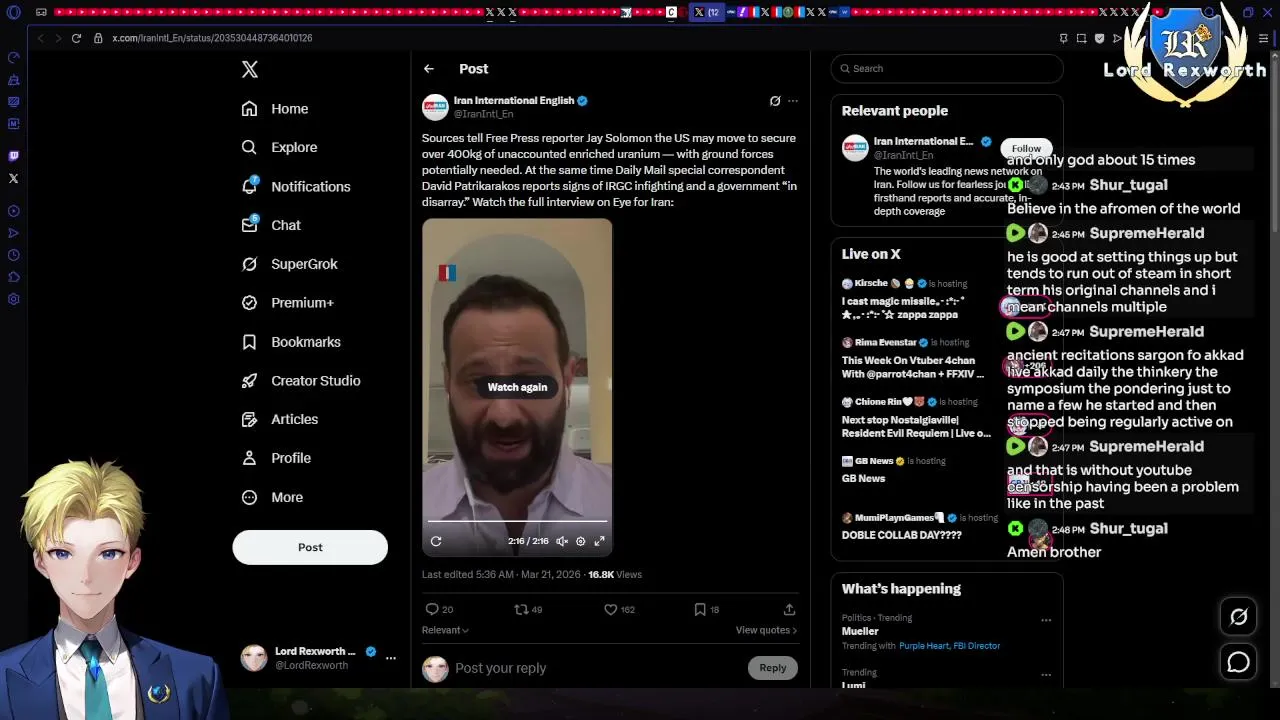Open video settings gear
The height and width of the screenshot is (720, 1280).
coord(581,541)
